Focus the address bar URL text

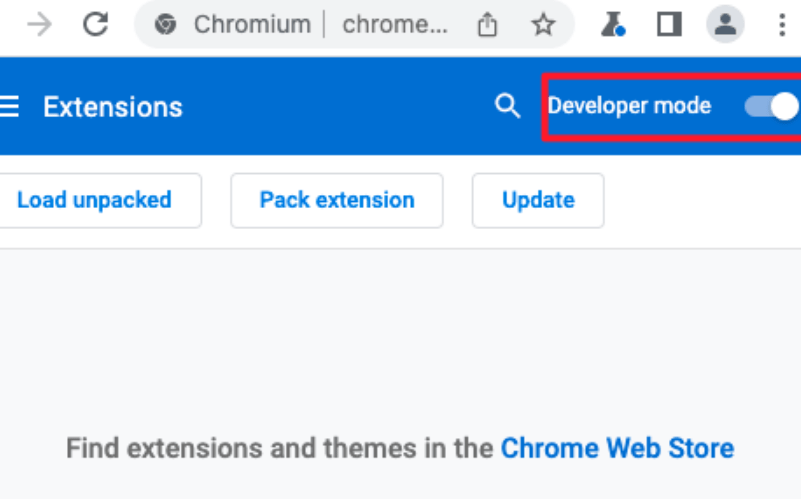click(395, 25)
